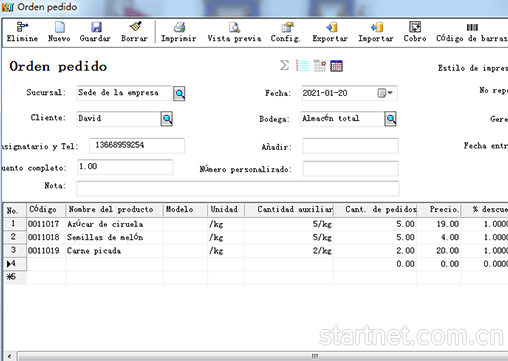
Task: Click code cell 0011018
Action: point(46,237)
